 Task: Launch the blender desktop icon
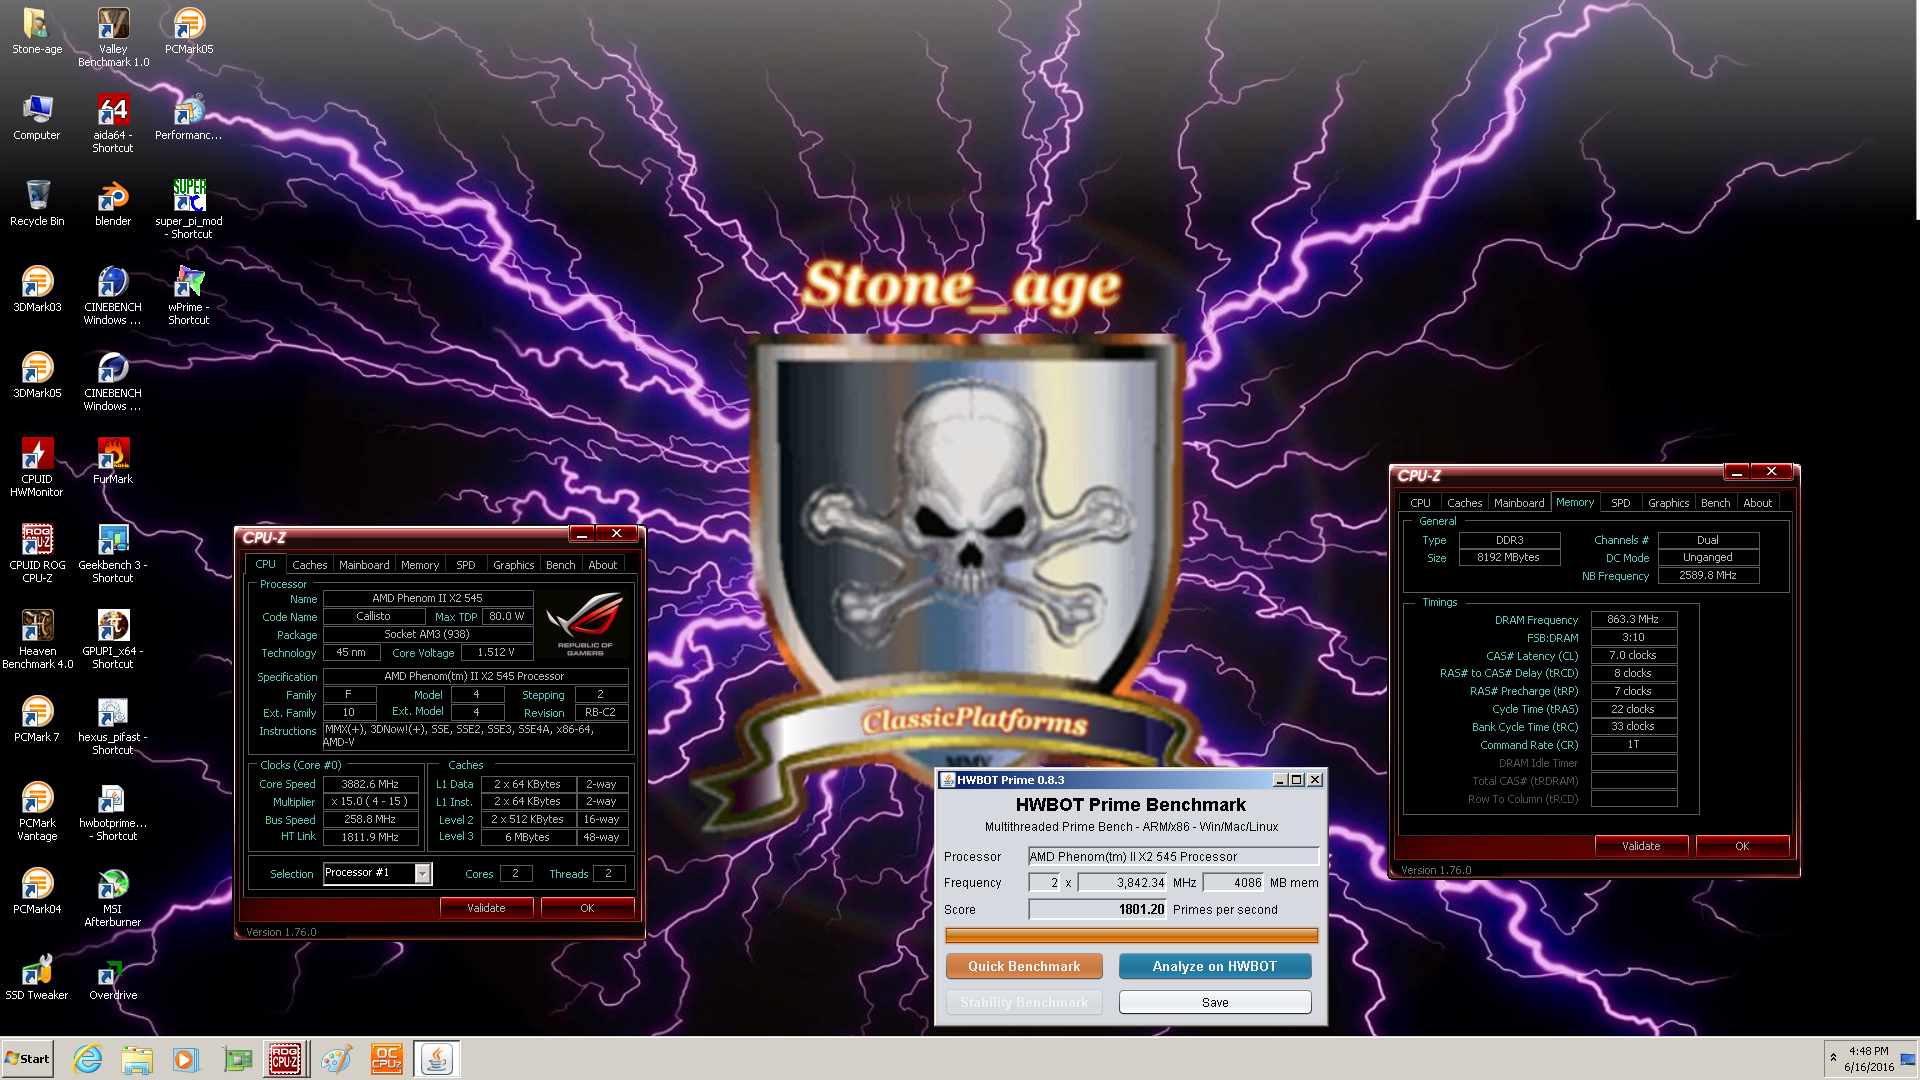113,203
